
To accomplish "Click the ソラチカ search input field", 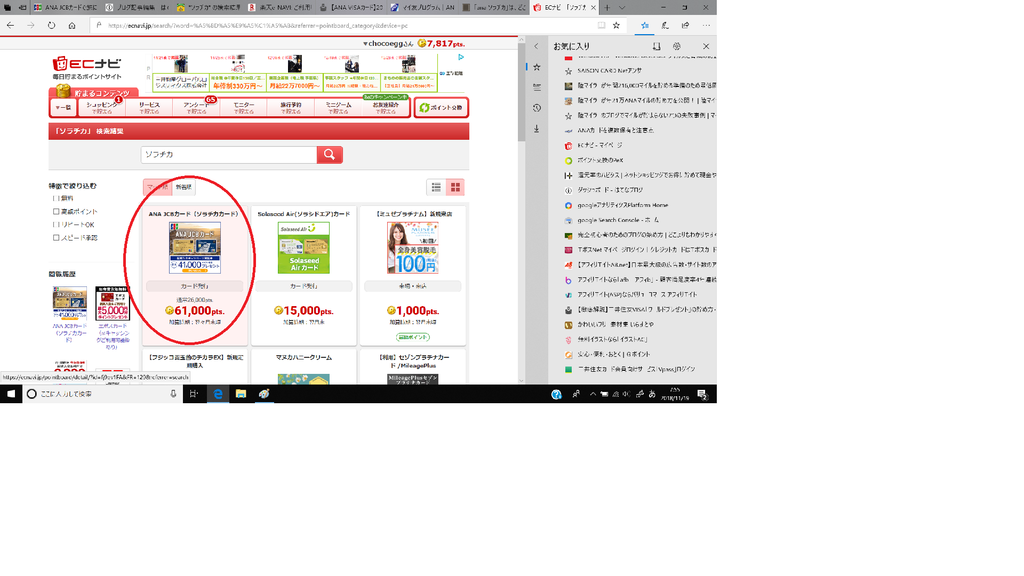I will (229, 155).
